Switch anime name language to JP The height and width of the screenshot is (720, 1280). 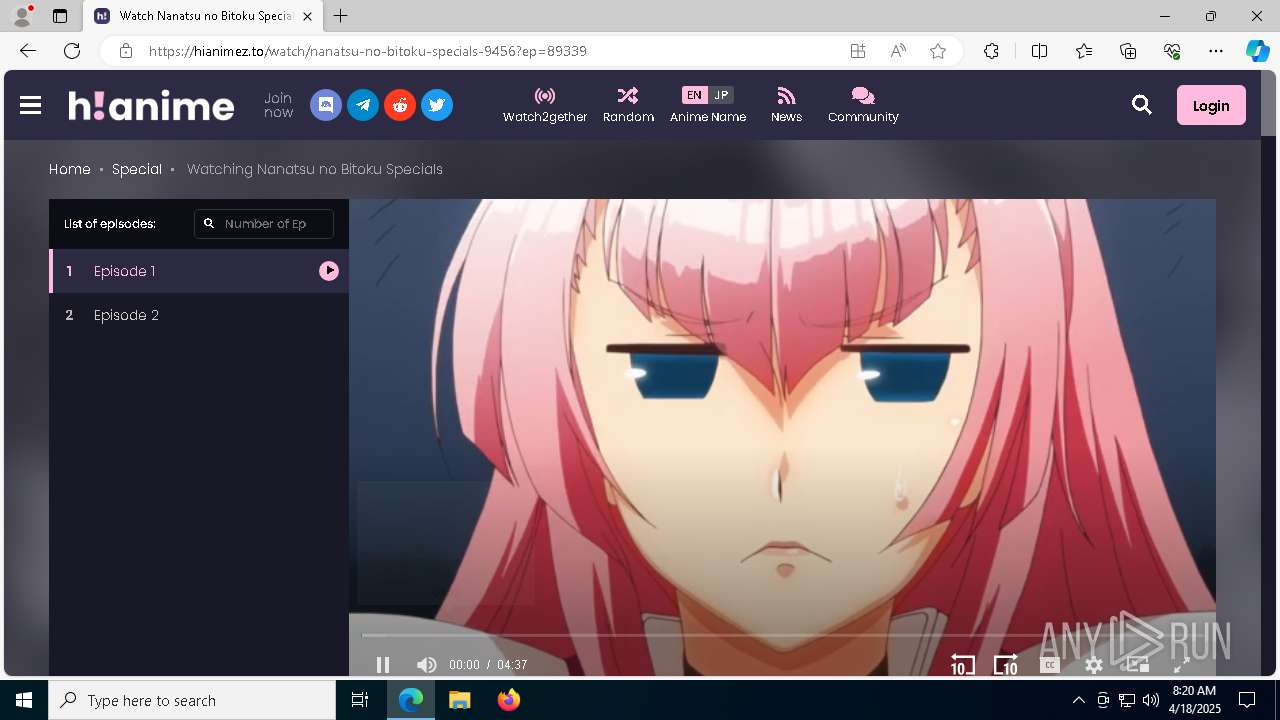pyautogui.click(x=721, y=95)
